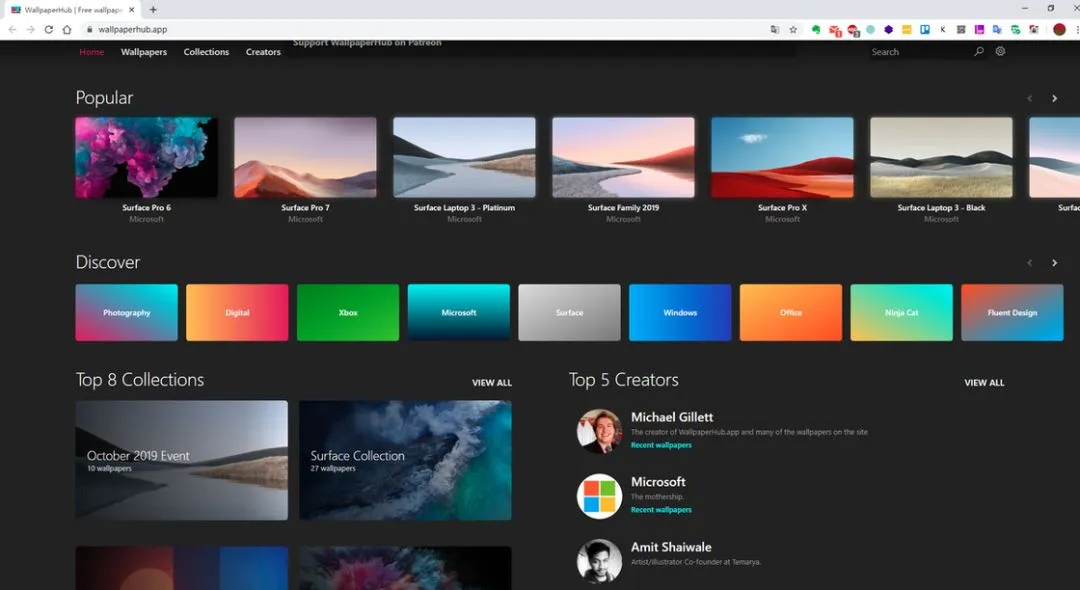Open the October 2019 Event collection

(x=182, y=461)
